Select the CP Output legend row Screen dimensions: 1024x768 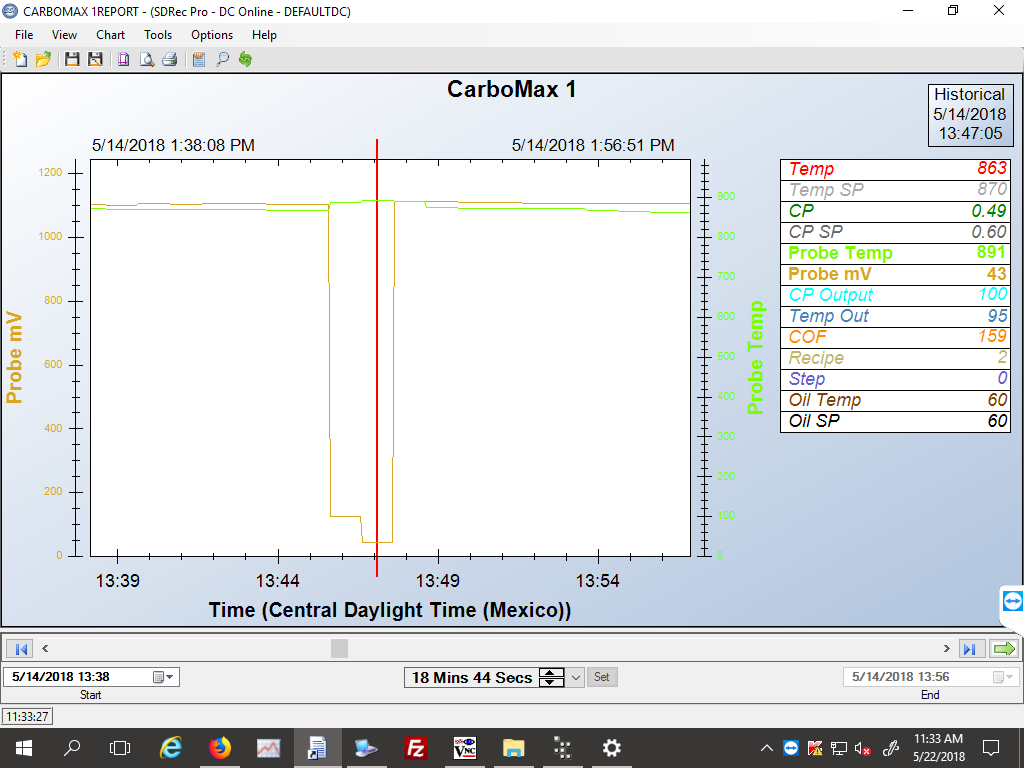tap(895, 295)
